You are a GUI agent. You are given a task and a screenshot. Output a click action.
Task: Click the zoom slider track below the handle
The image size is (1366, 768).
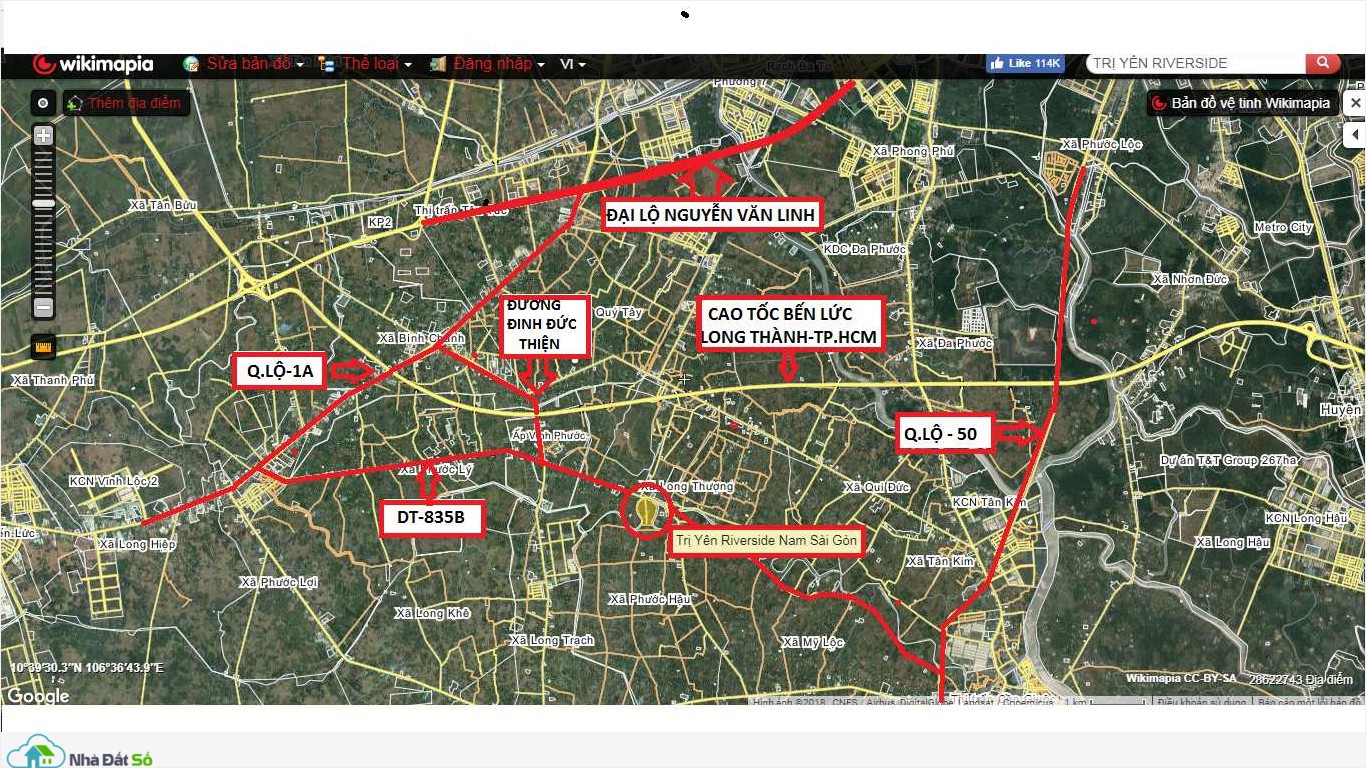pos(43,252)
